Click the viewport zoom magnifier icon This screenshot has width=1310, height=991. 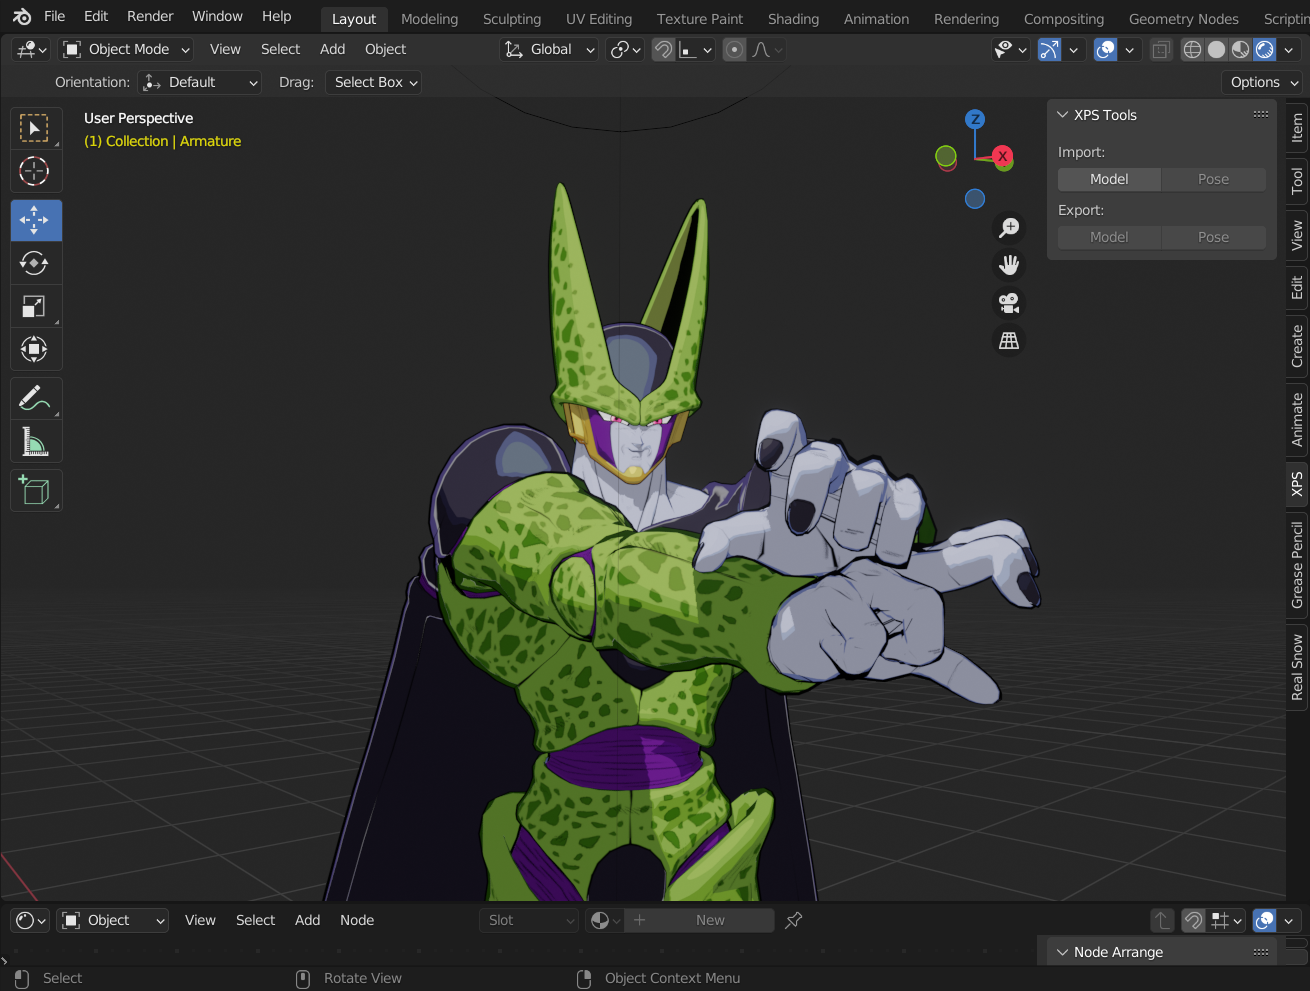pyautogui.click(x=1009, y=228)
